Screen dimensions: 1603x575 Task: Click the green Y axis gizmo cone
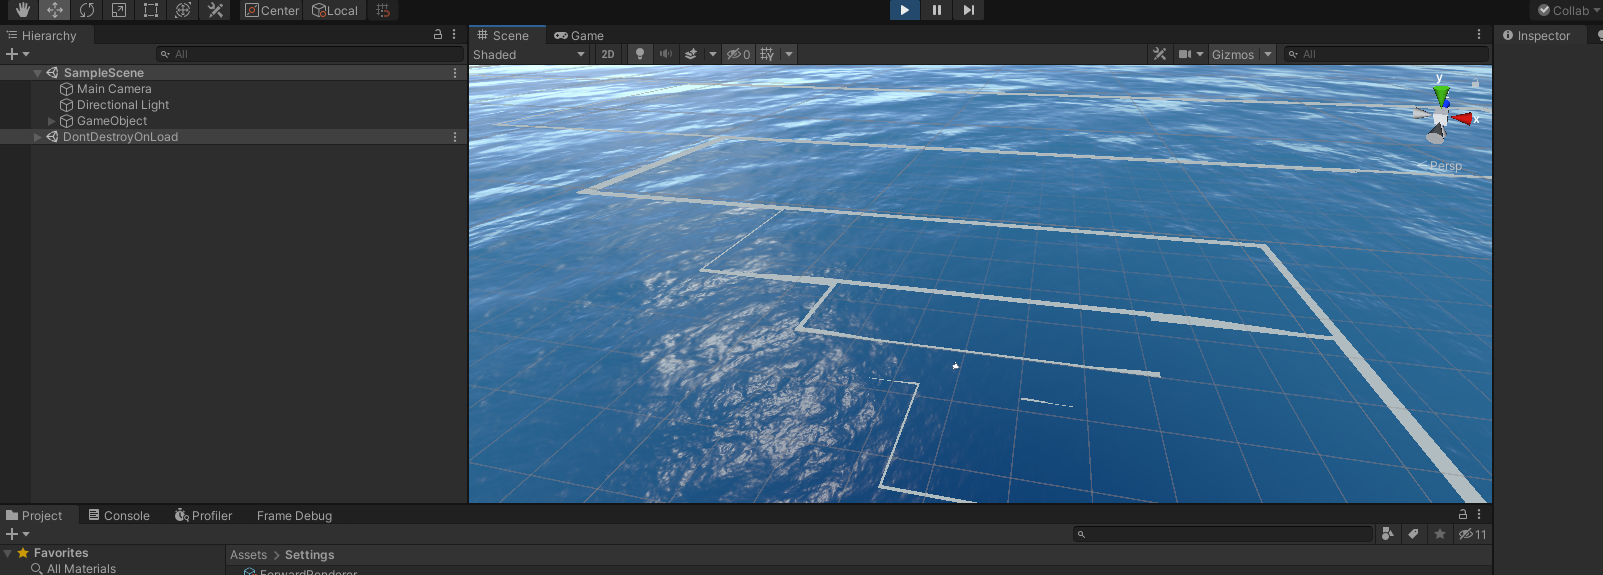click(x=1441, y=95)
